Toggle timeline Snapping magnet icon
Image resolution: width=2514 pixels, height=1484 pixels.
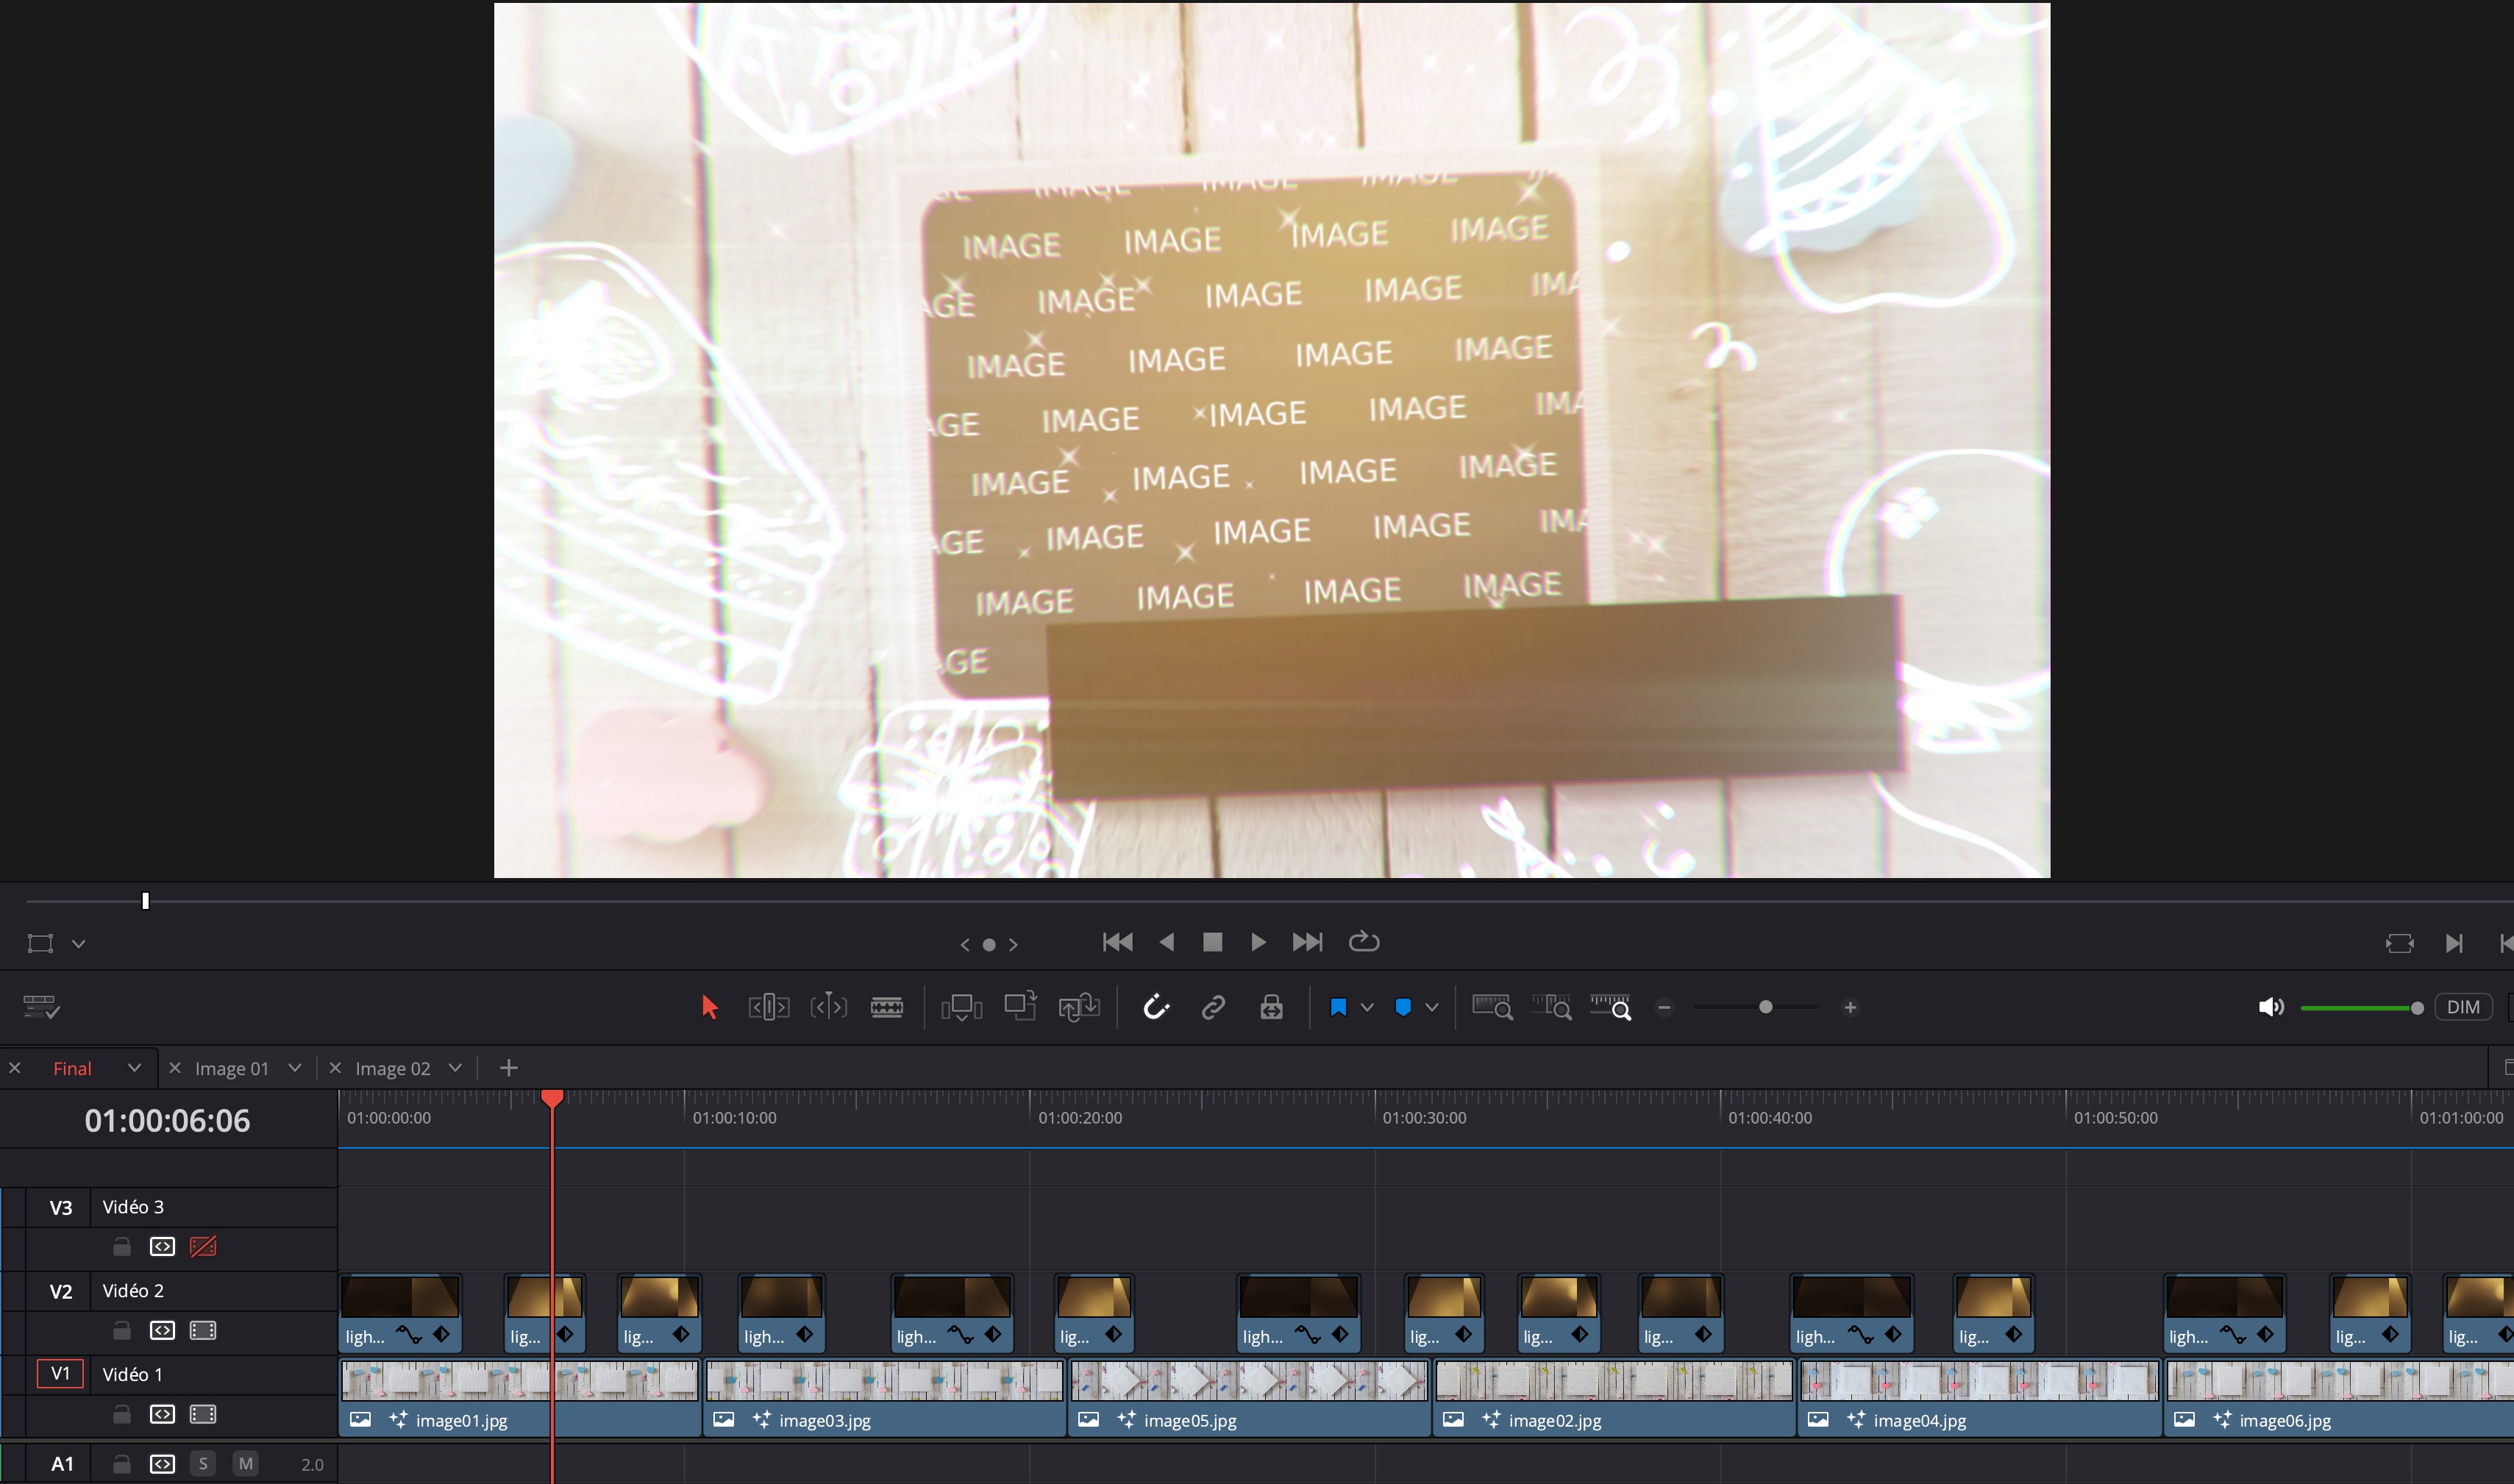coord(1155,1007)
